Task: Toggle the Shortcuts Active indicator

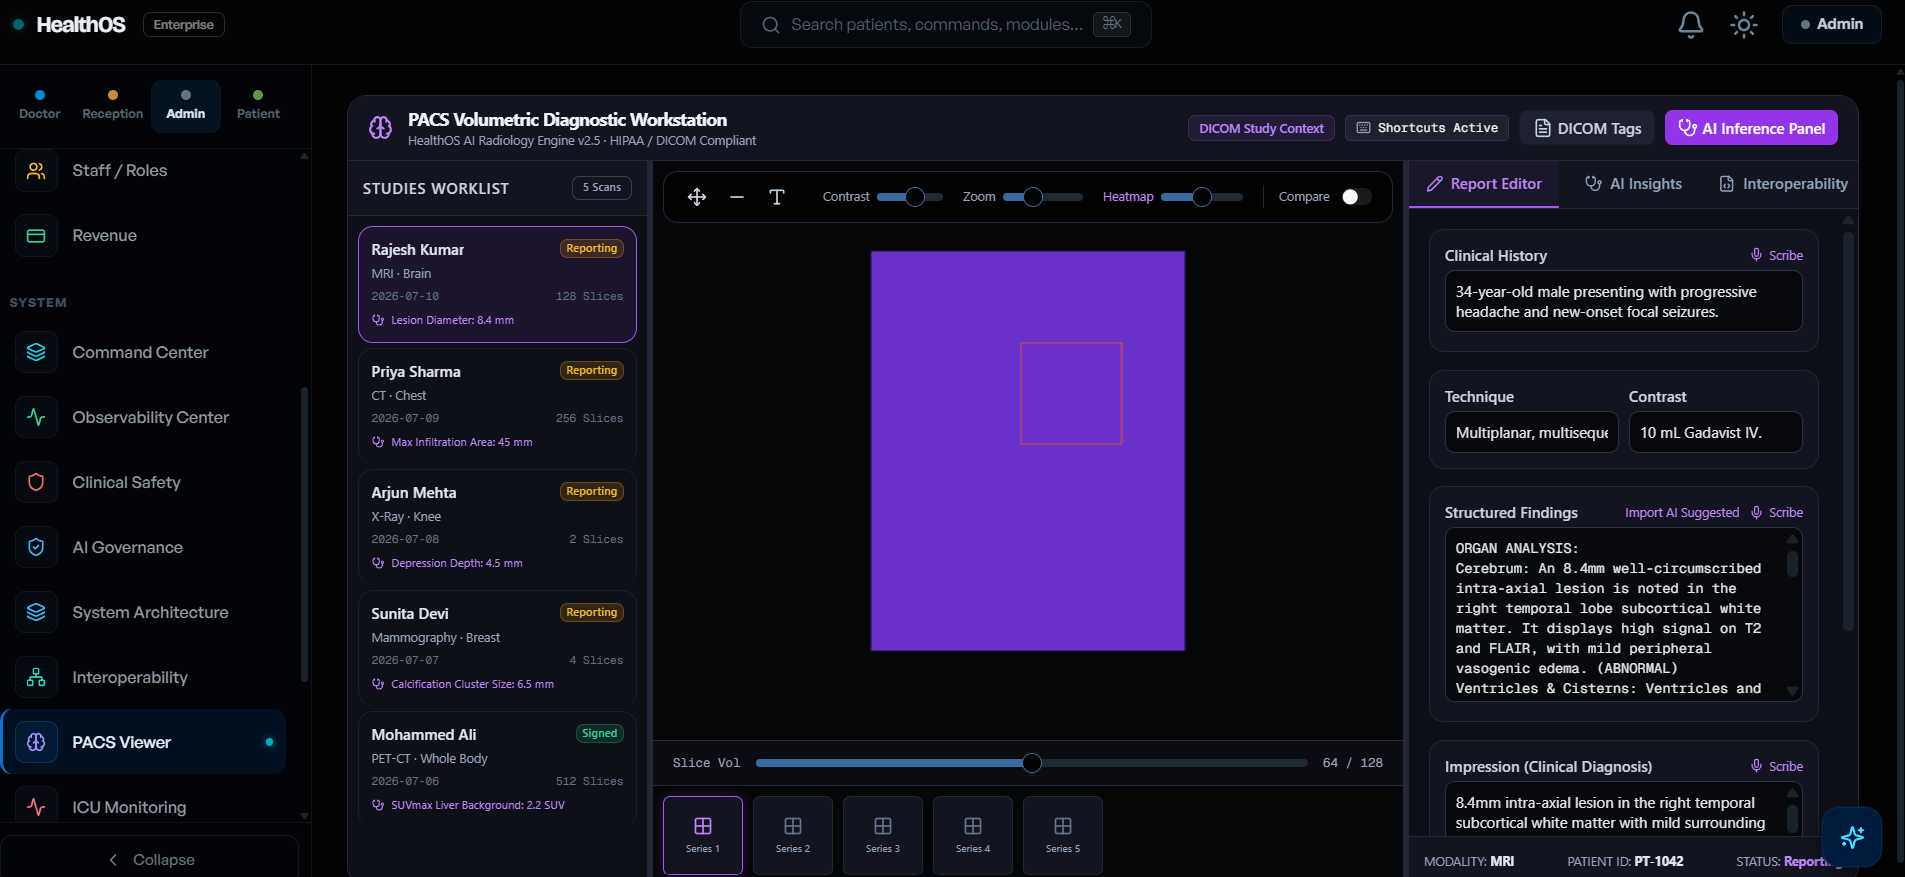Action: click(1427, 128)
